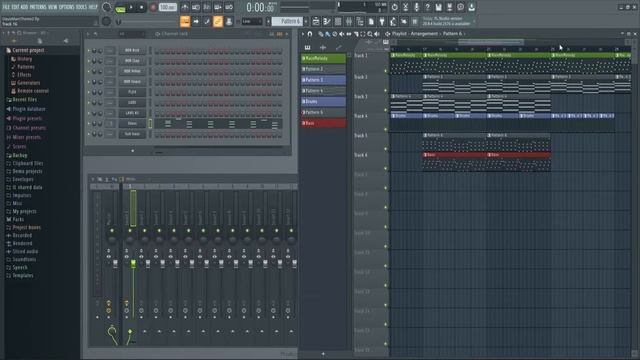The height and width of the screenshot is (360, 640).
Task: Select the 808 Snare channel button
Action: (132, 82)
